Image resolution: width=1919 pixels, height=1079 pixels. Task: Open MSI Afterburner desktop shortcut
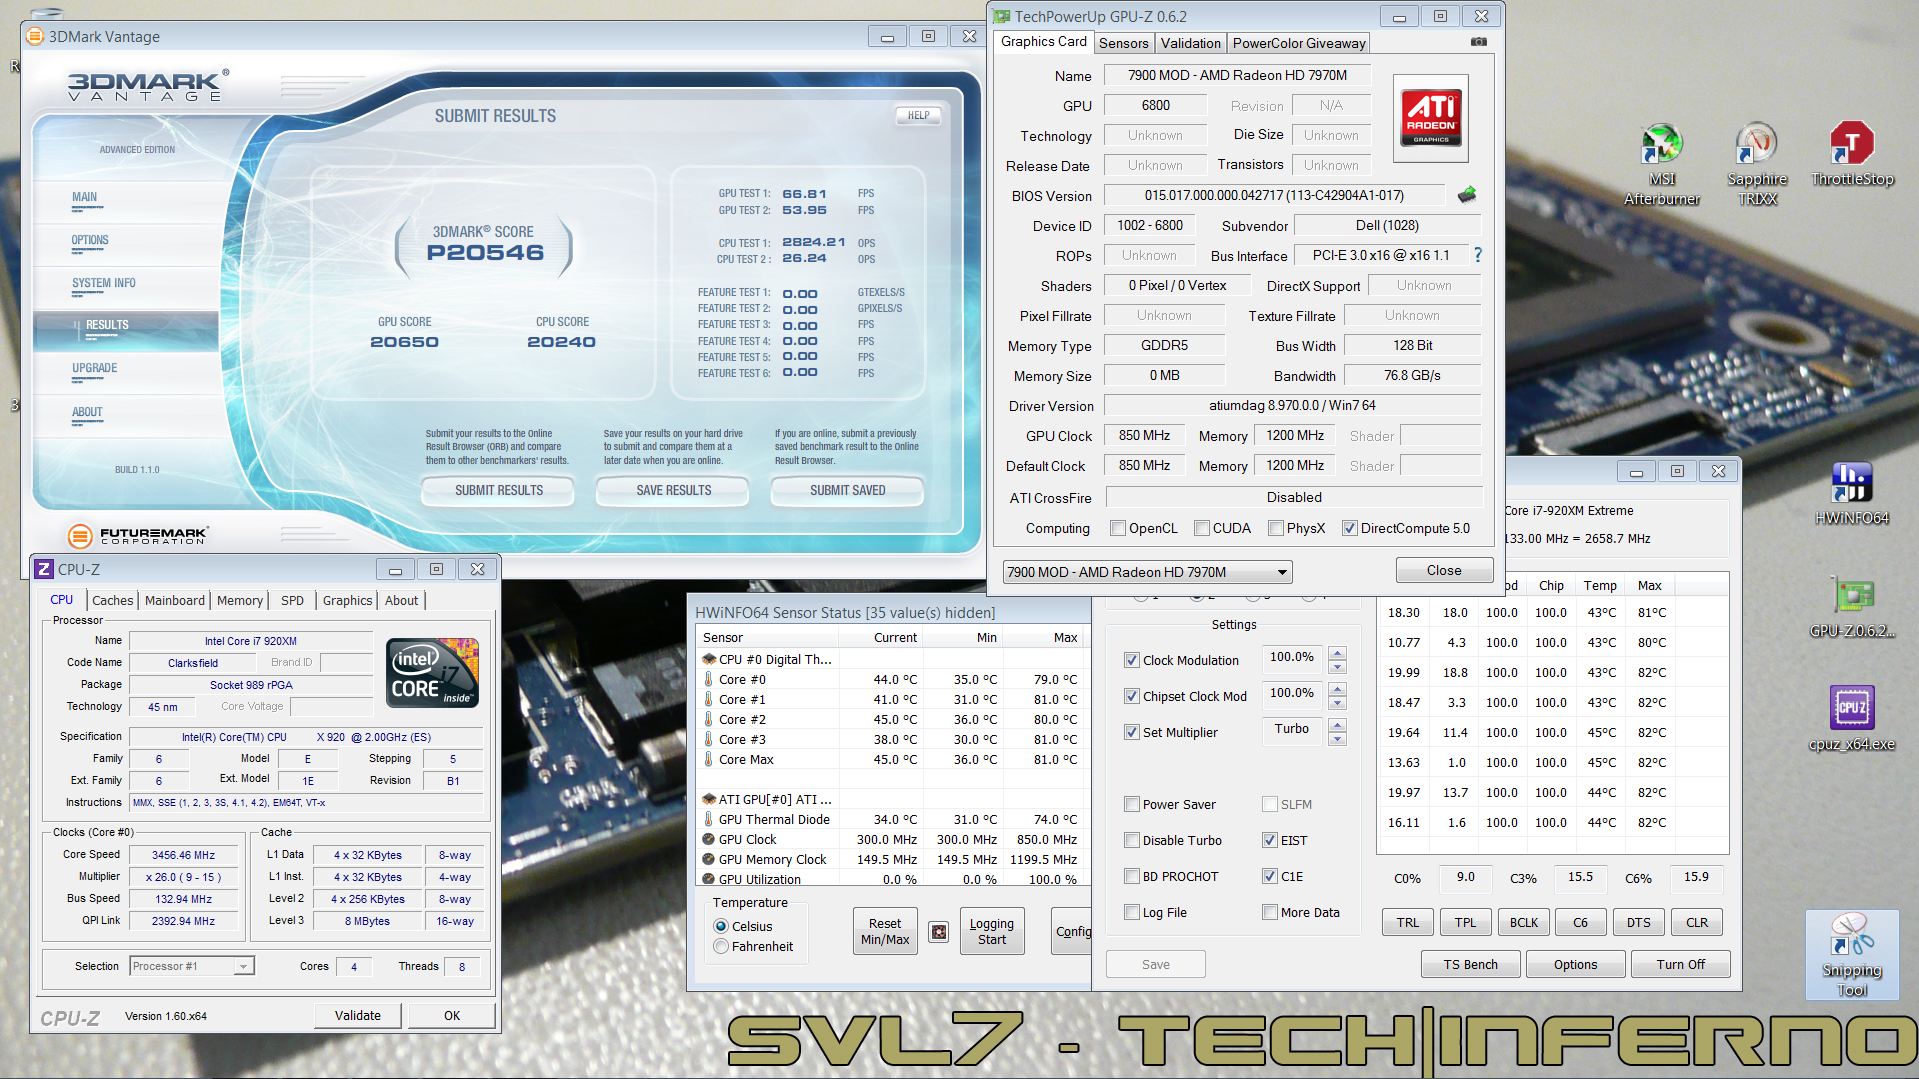[1661, 164]
